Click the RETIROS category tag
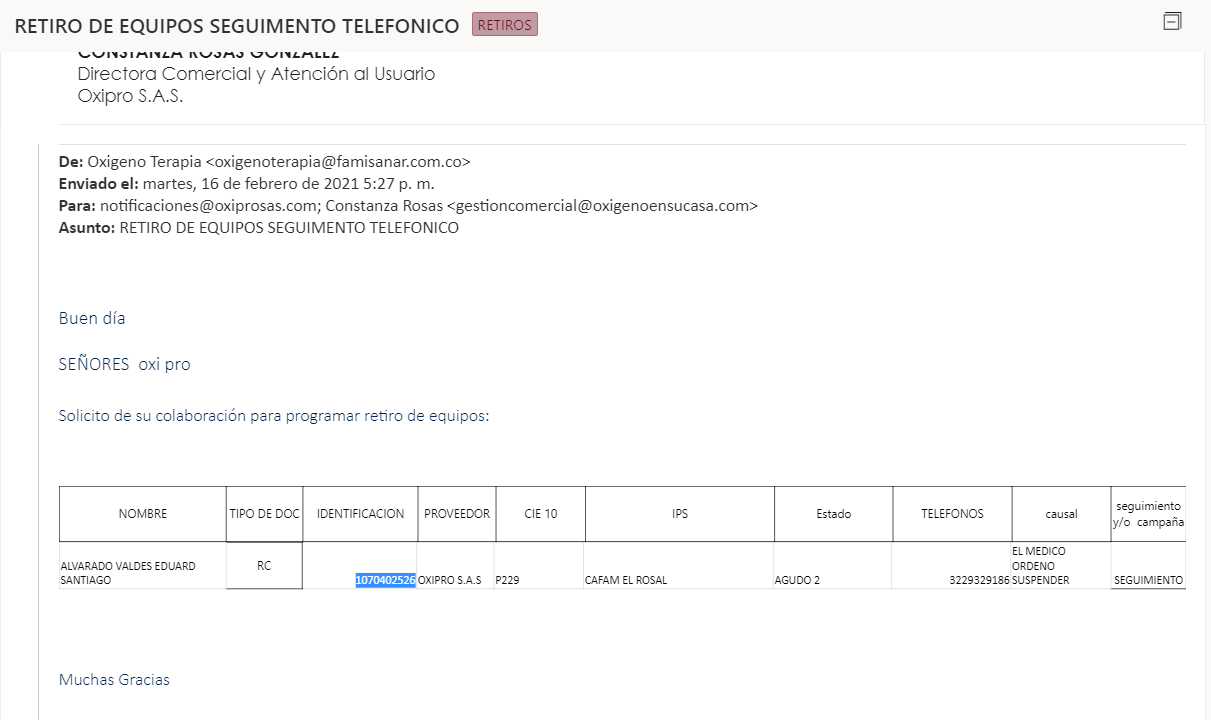 [505, 25]
